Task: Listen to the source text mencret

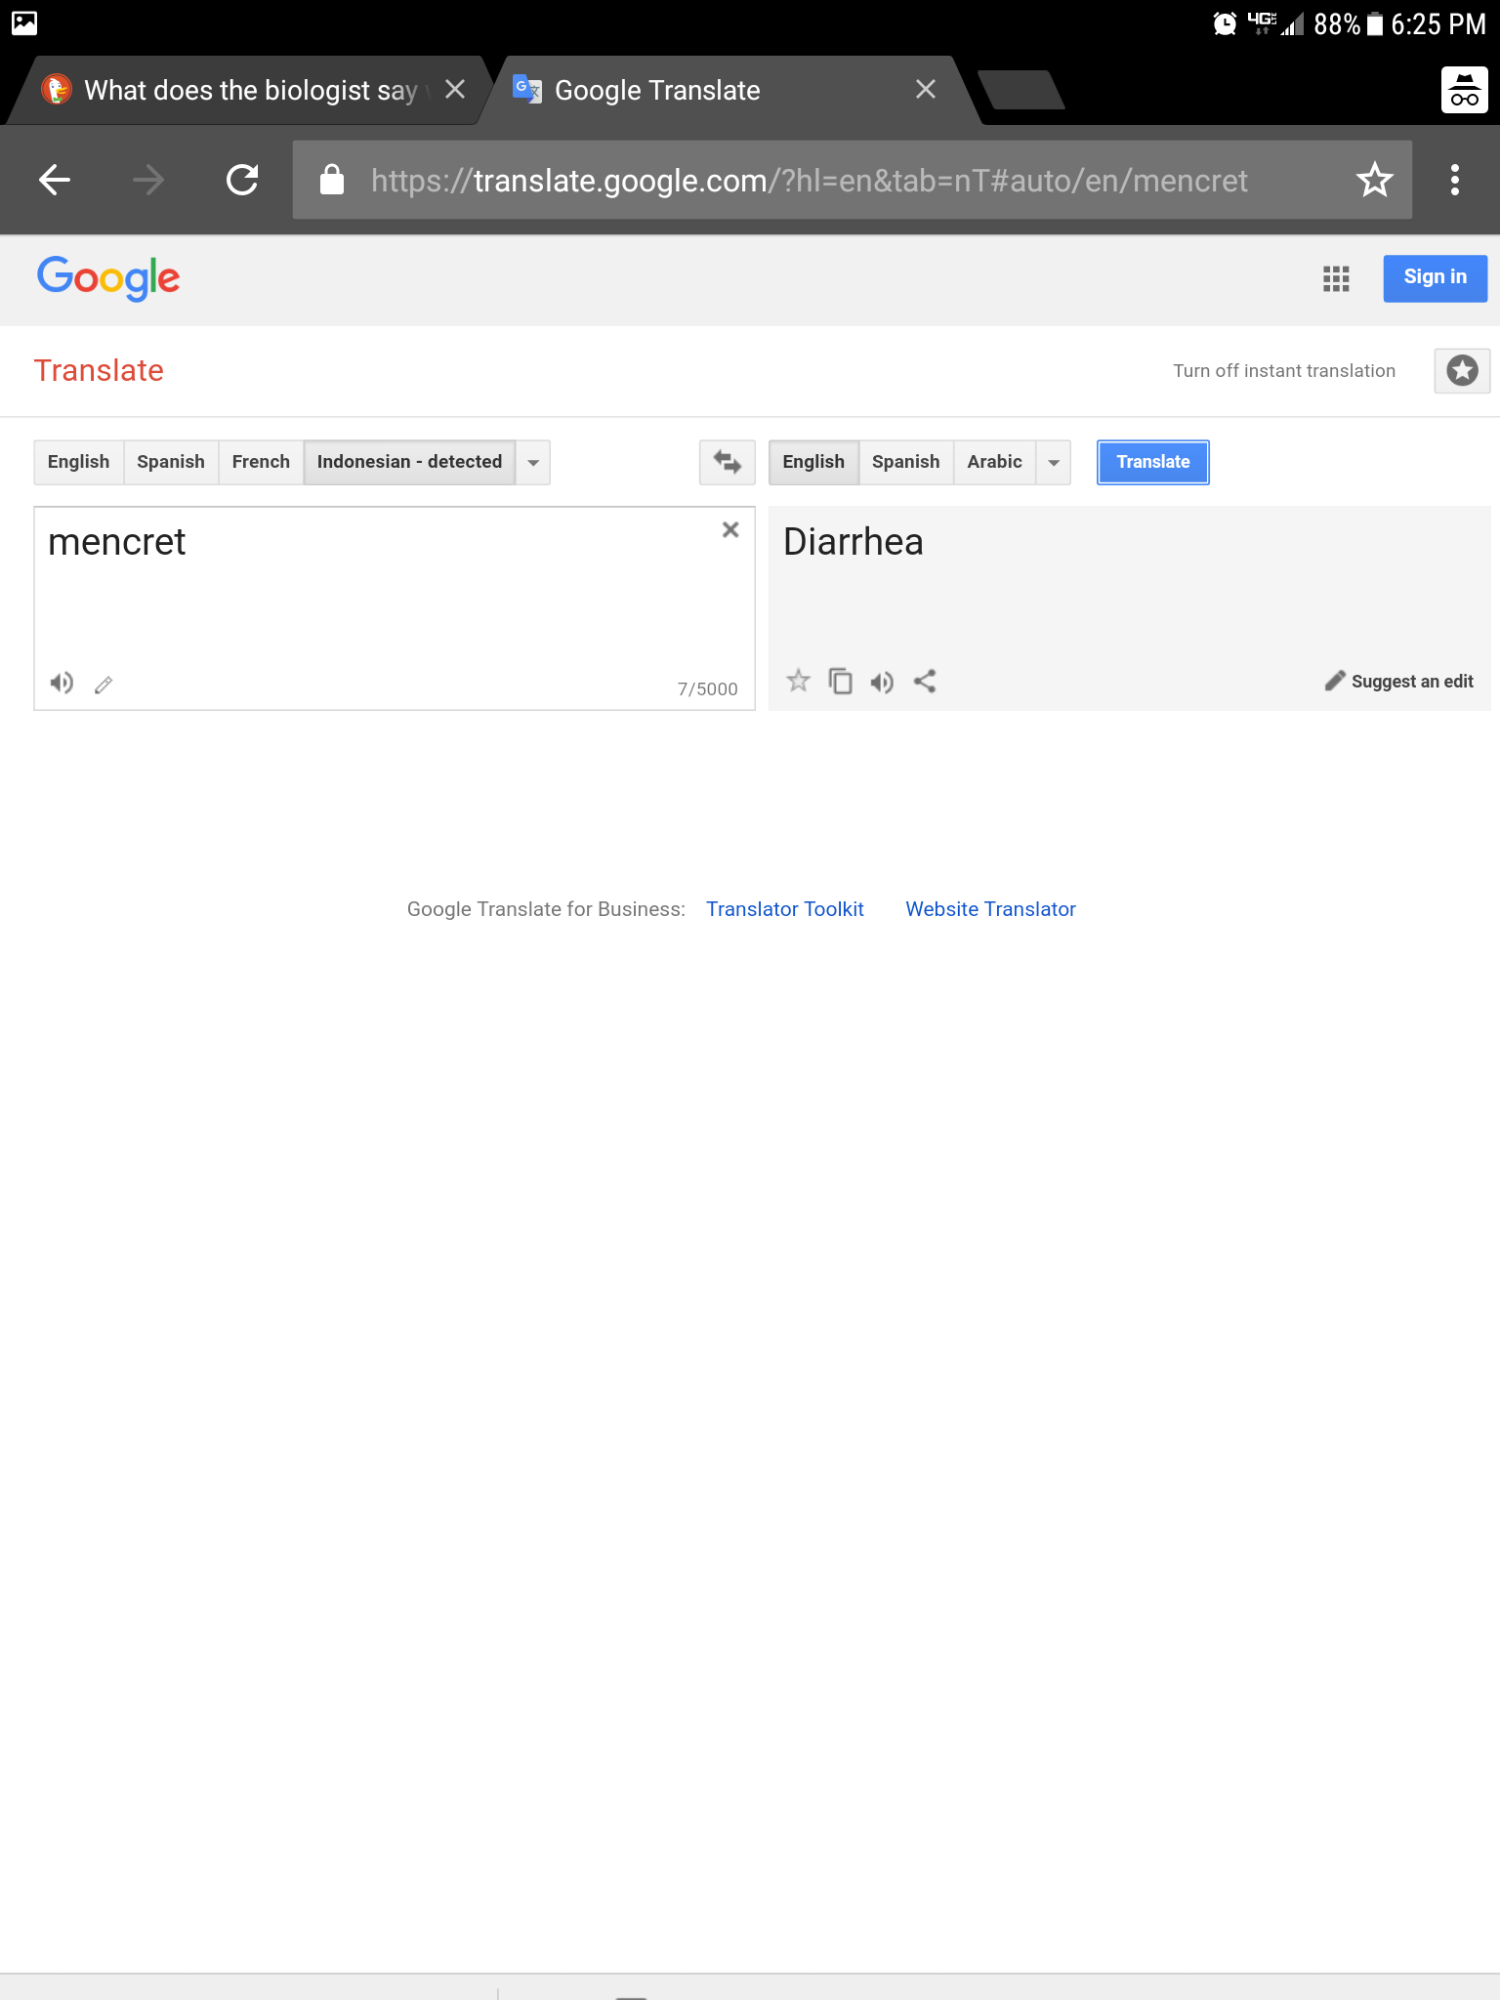Action: 62,683
